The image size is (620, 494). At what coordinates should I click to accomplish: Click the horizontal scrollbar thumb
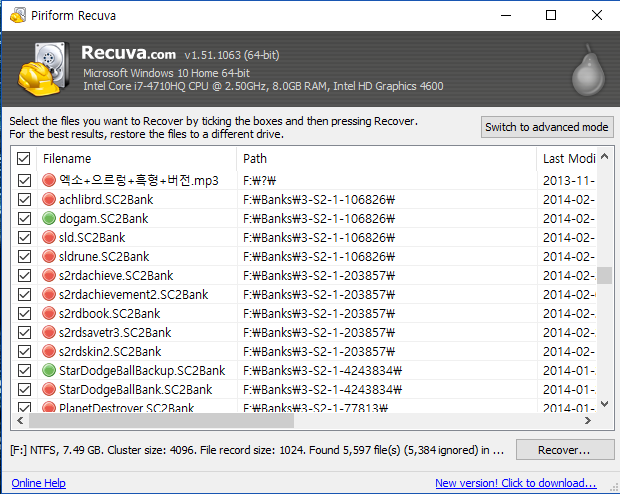pyautogui.click(x=161, y=420)
